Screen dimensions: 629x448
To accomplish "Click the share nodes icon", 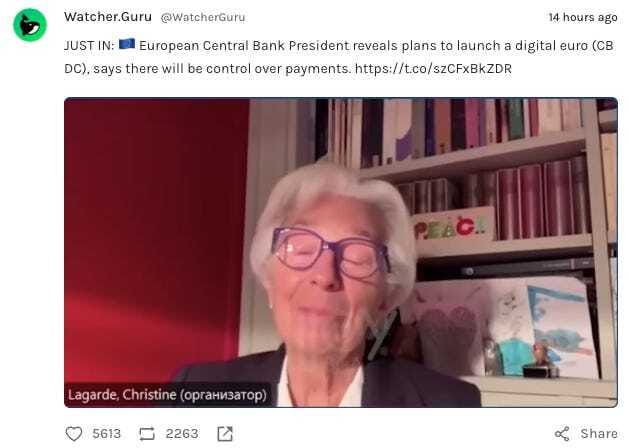I will pyautogui.click(x=562, y=434).
